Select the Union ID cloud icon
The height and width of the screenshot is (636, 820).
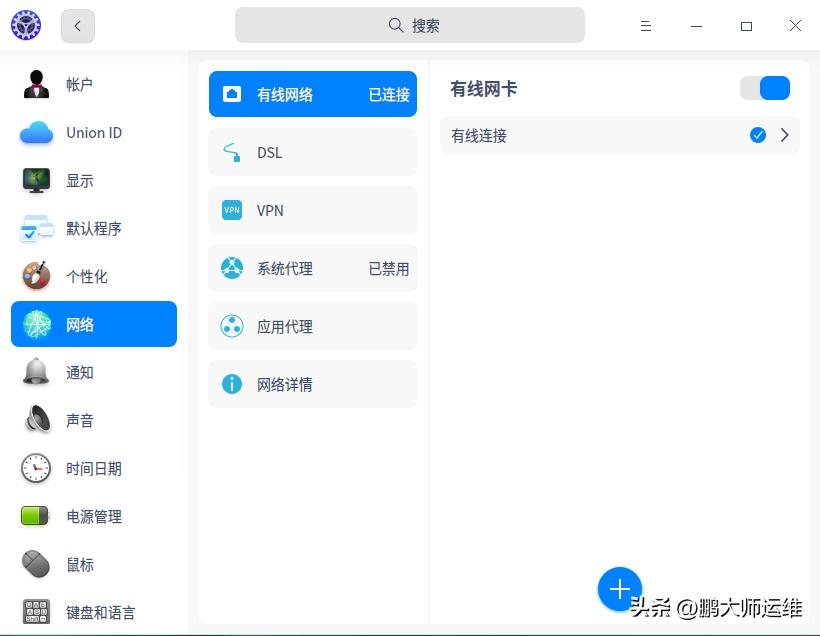point(36,132)
